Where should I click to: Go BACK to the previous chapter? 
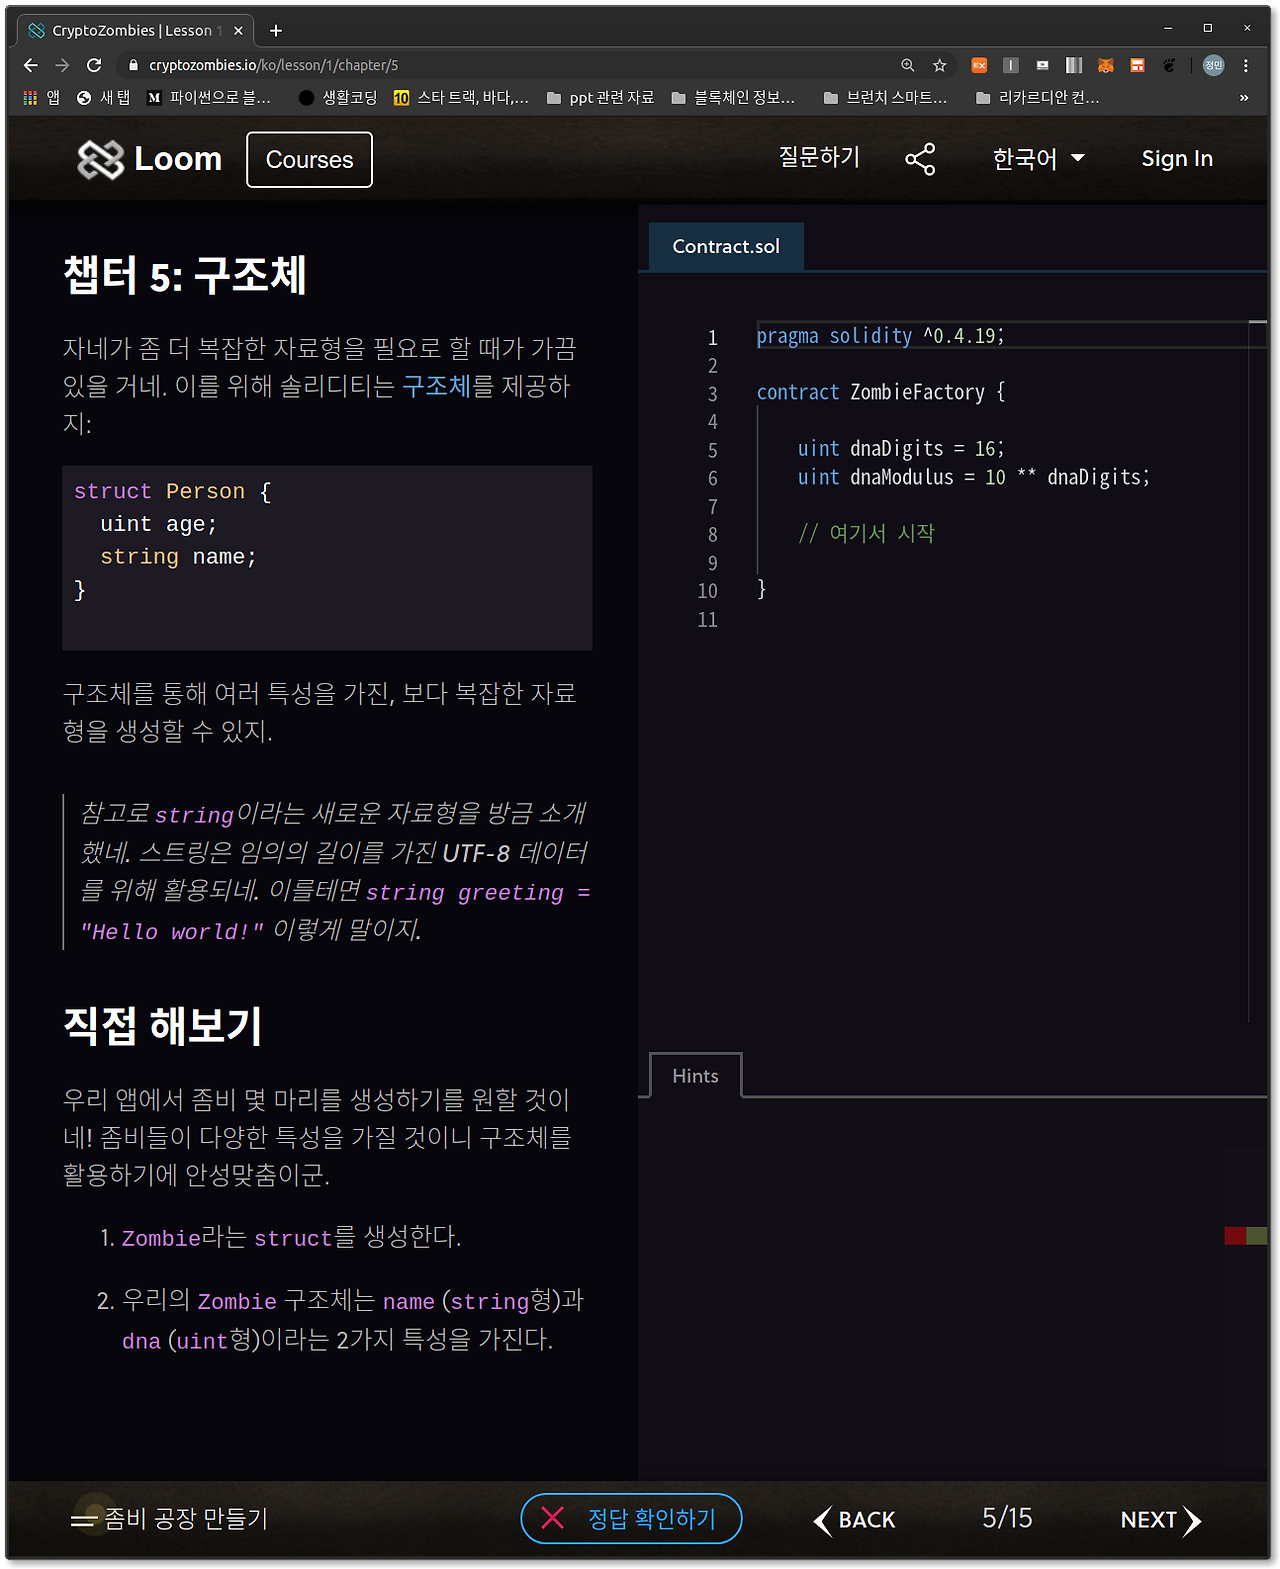coord(854,1520)
